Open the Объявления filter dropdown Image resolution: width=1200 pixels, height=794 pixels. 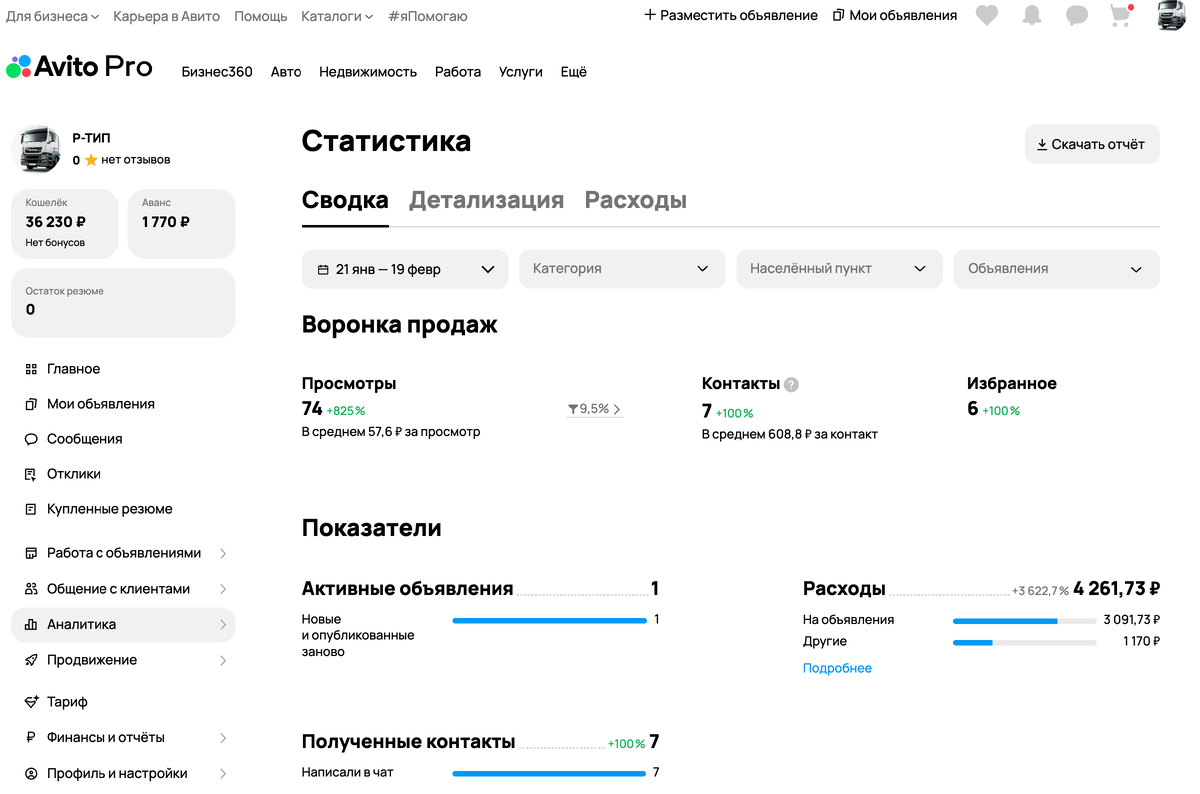click(1057, 269)
